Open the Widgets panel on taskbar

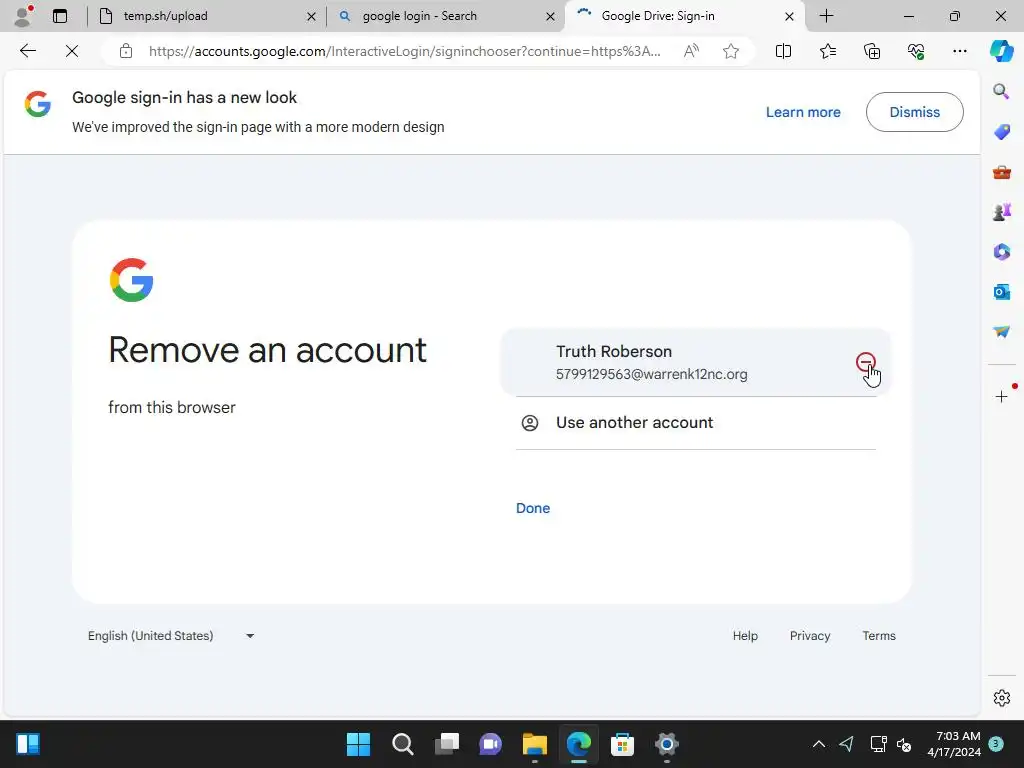pyautogui.click(x=28, y=744)
